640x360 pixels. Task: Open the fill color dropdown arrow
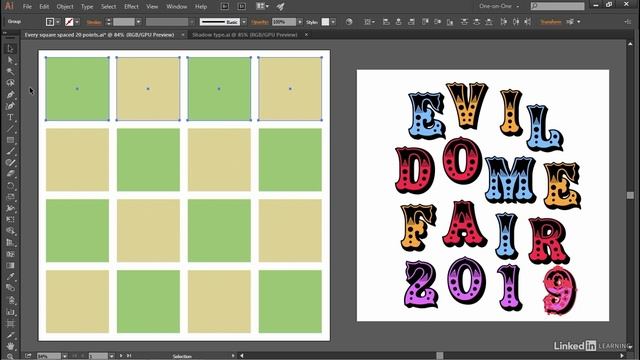pos(58,22)
